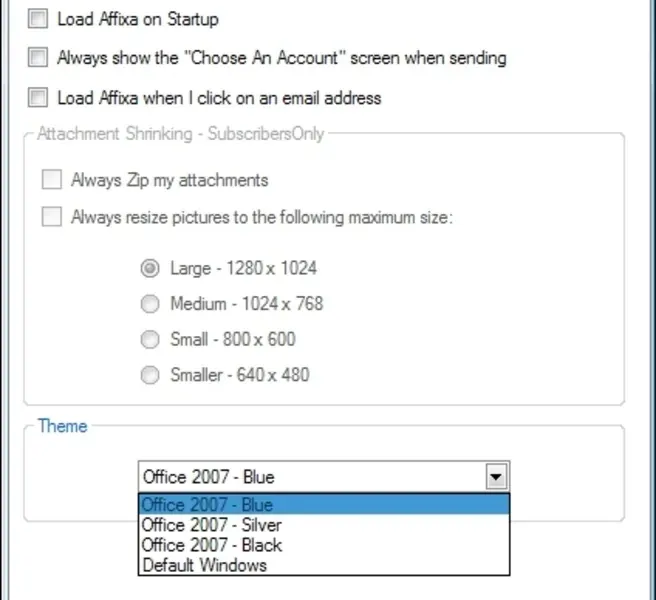
Task: Select the Smaller - 640 x 480 radio button
Action: [x=150, y=376]
